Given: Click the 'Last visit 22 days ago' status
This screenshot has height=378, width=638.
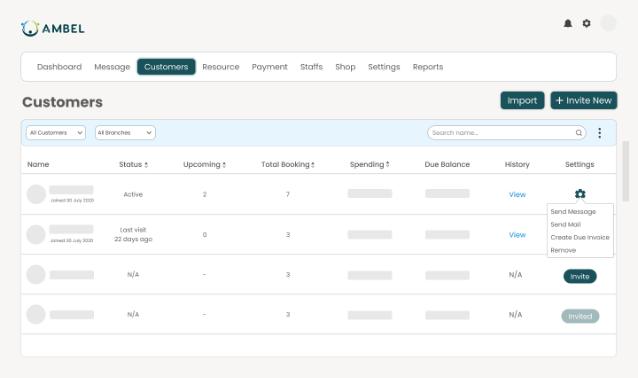Looking at the screenshot, I should [x=133, y=234].
